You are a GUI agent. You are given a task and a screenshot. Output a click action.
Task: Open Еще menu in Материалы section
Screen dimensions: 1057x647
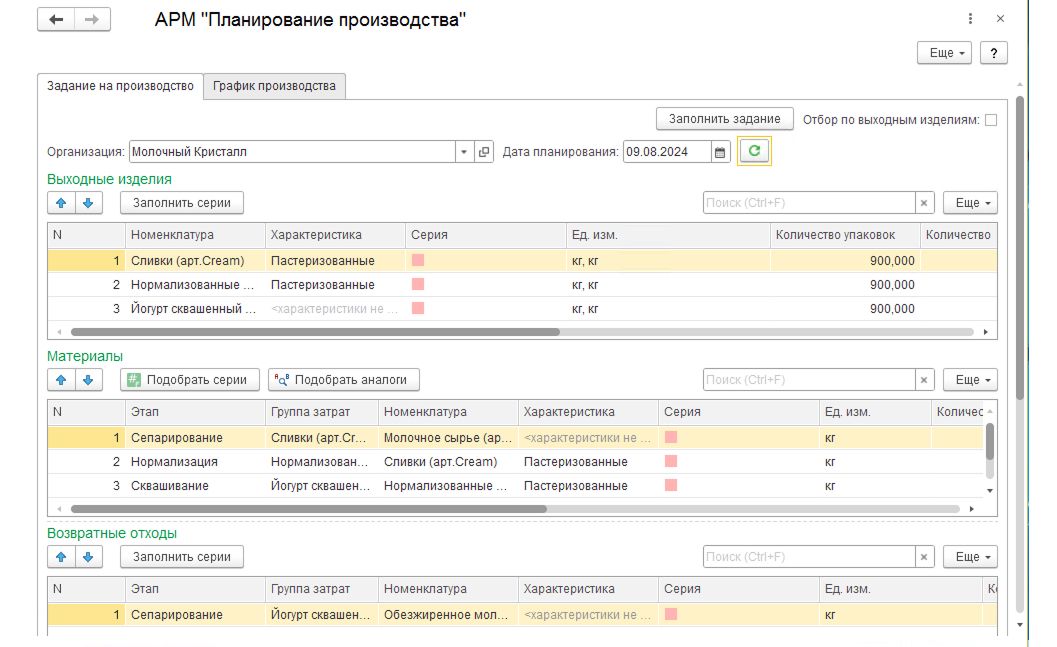[970, 379]
